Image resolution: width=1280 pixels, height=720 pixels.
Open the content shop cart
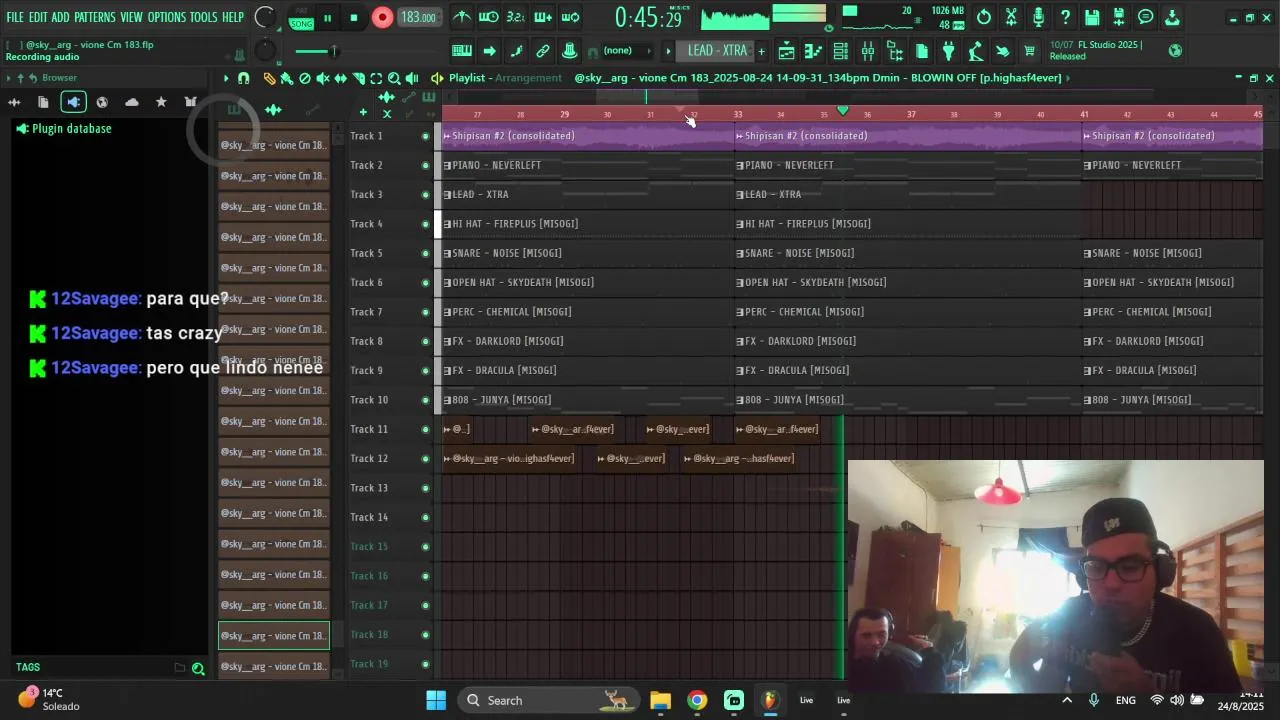(x=1029, y=51)
